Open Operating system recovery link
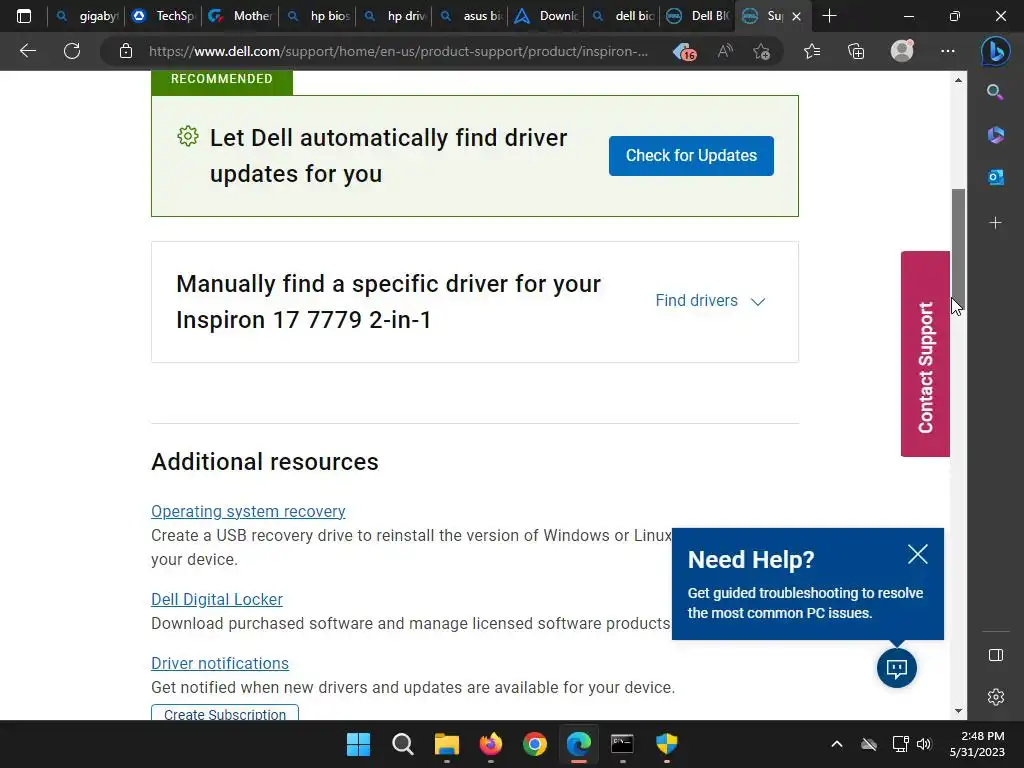The height and width of the screenshot is (768, 1024). click(x=248, y=511)
